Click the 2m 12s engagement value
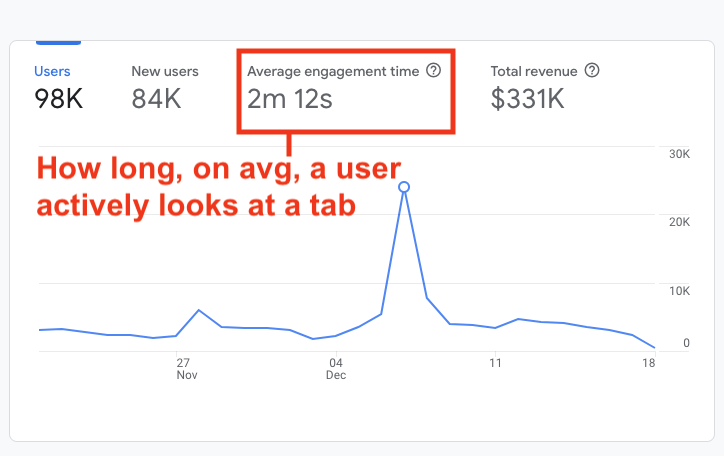 tap(290, 98)
